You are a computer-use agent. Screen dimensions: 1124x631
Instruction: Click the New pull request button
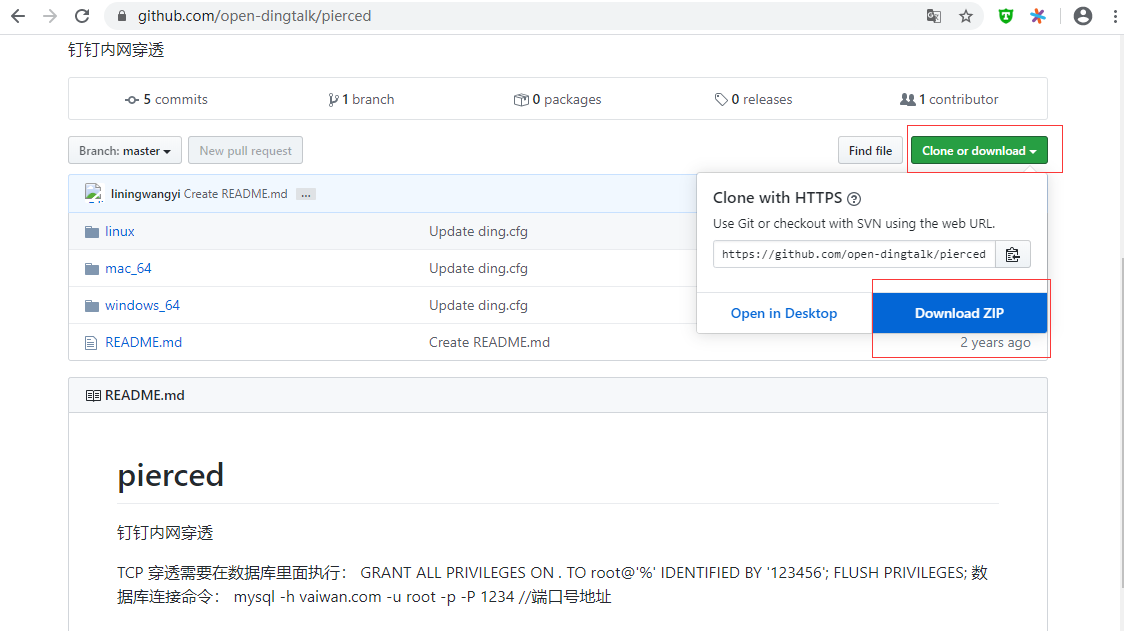point(245,151)
